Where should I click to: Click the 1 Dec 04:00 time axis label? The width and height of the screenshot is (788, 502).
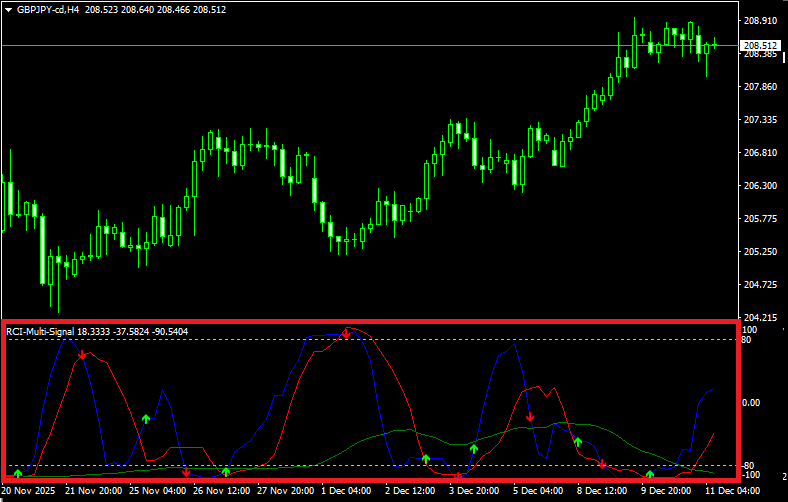[346, 491]
